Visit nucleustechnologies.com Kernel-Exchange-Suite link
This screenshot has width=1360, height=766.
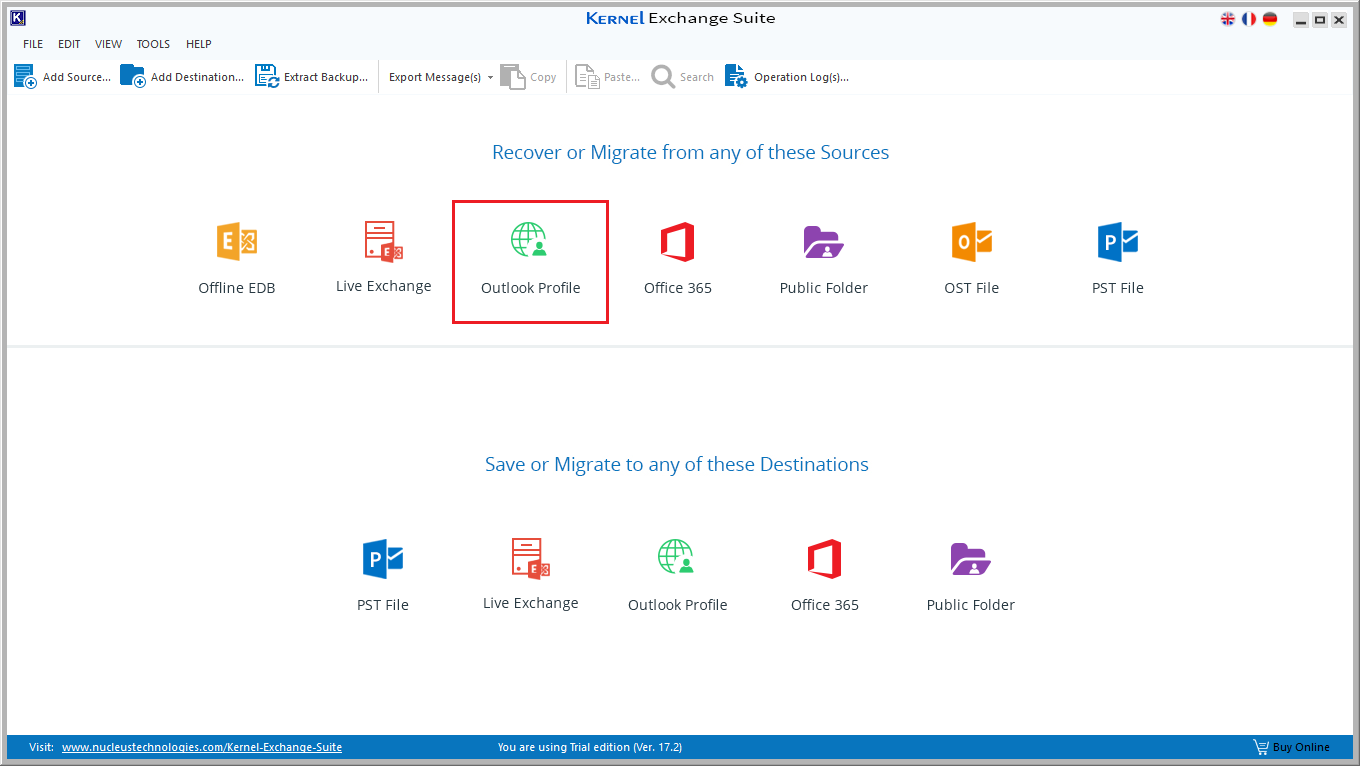point(202,747)
